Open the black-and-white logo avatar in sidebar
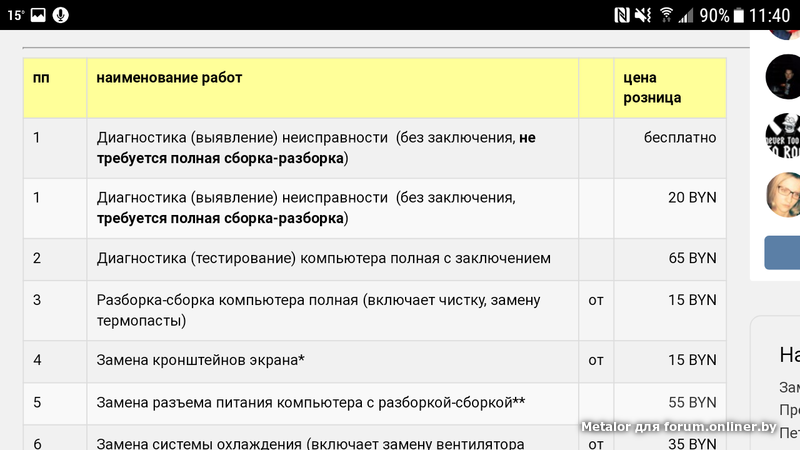The height and width of the screenshot is (450, 800). coord(783,136)
